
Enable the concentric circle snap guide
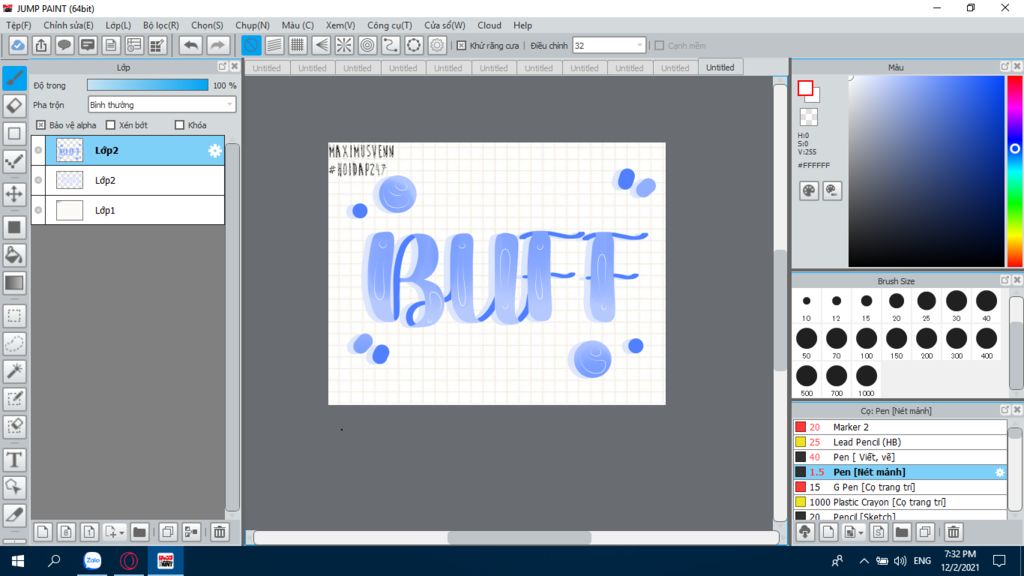pyautogui.click(x=368, y=45)
